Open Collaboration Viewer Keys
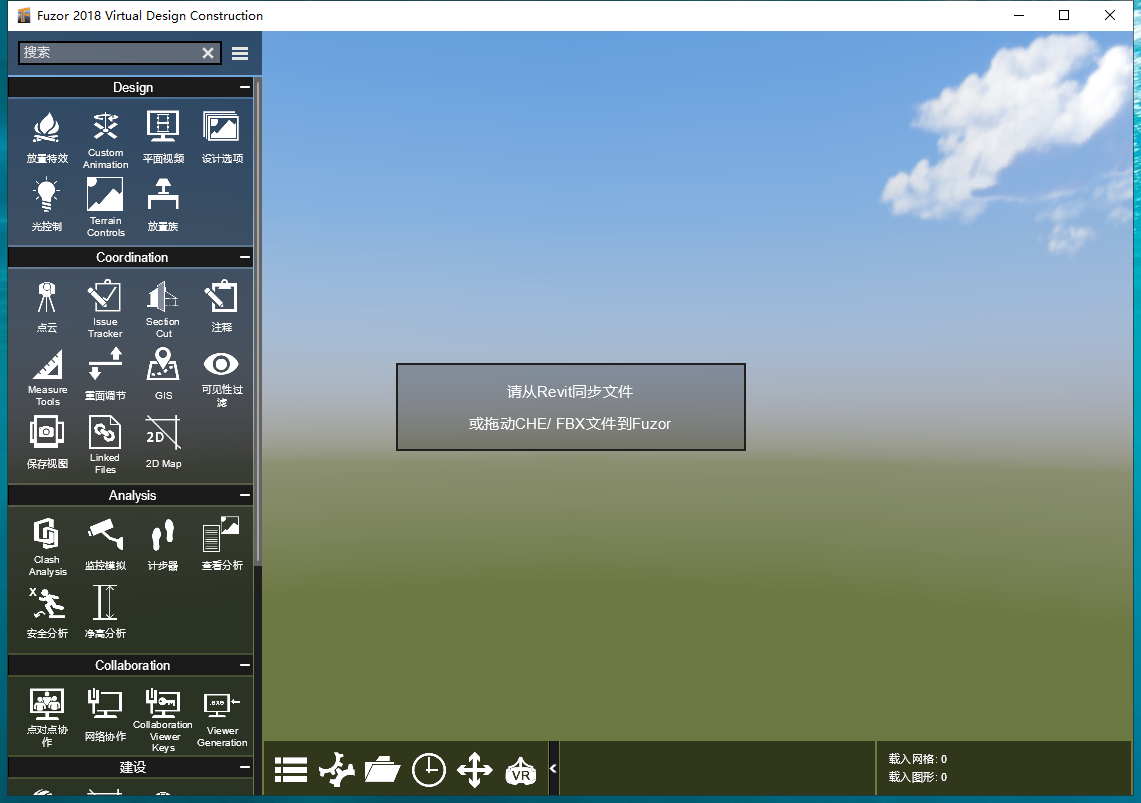Screen dimensions: 1141x803 163,720
